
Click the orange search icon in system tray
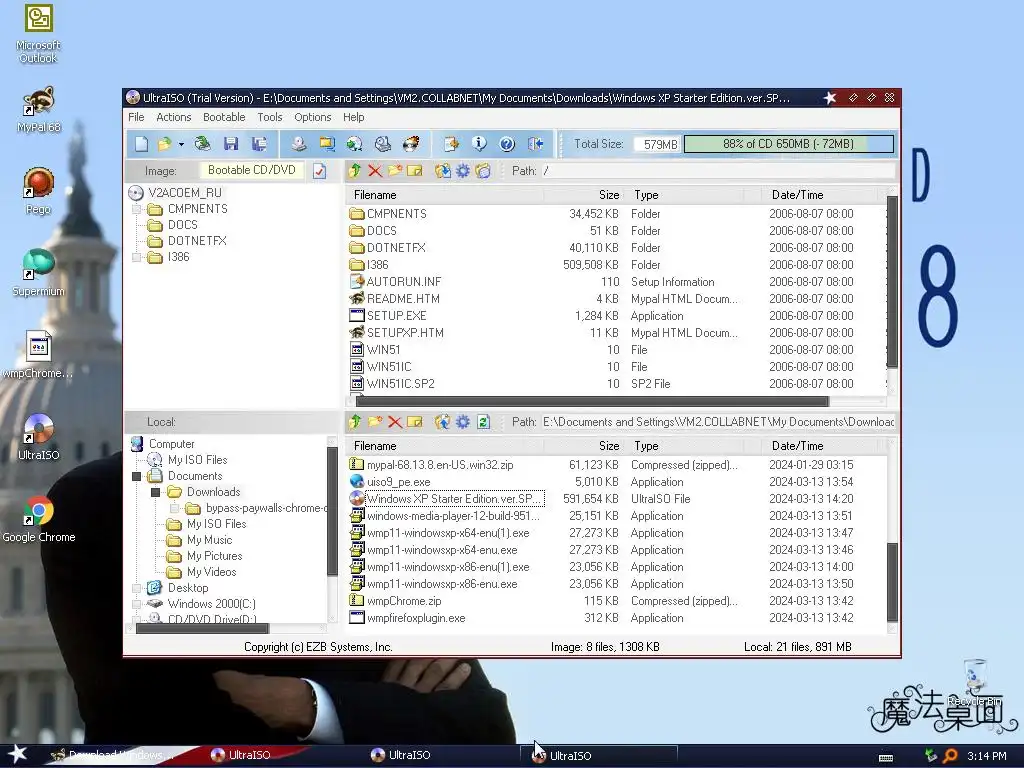(x=950, y=756)
